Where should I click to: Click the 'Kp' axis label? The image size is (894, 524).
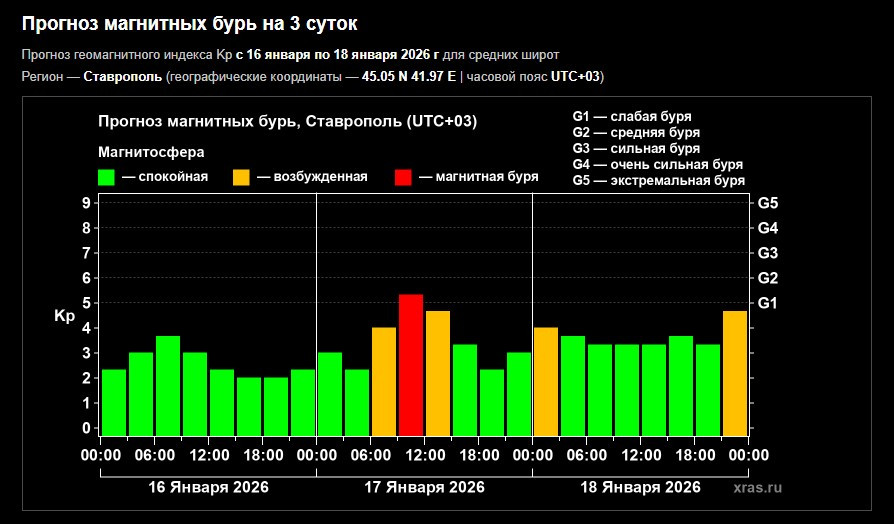[x=64, y=316]
